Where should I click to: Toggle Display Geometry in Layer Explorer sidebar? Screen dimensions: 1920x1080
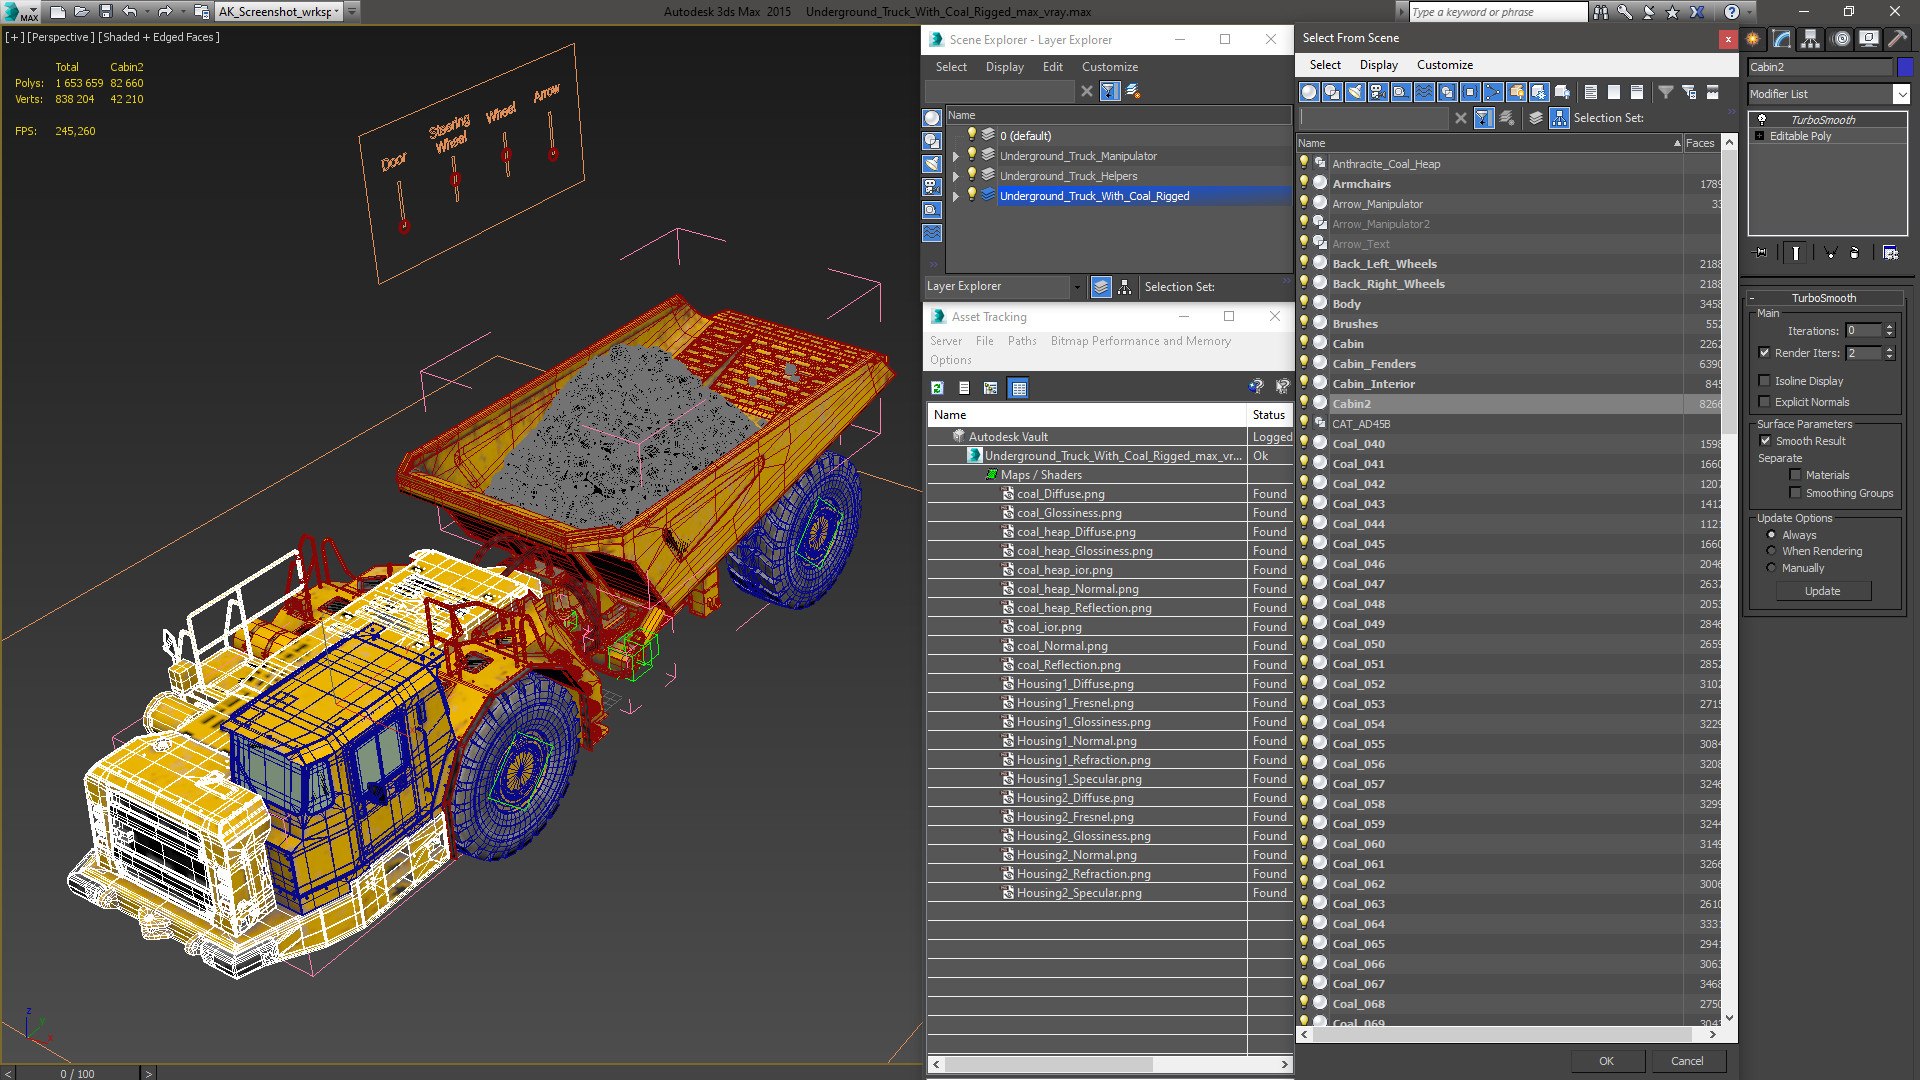932,118
